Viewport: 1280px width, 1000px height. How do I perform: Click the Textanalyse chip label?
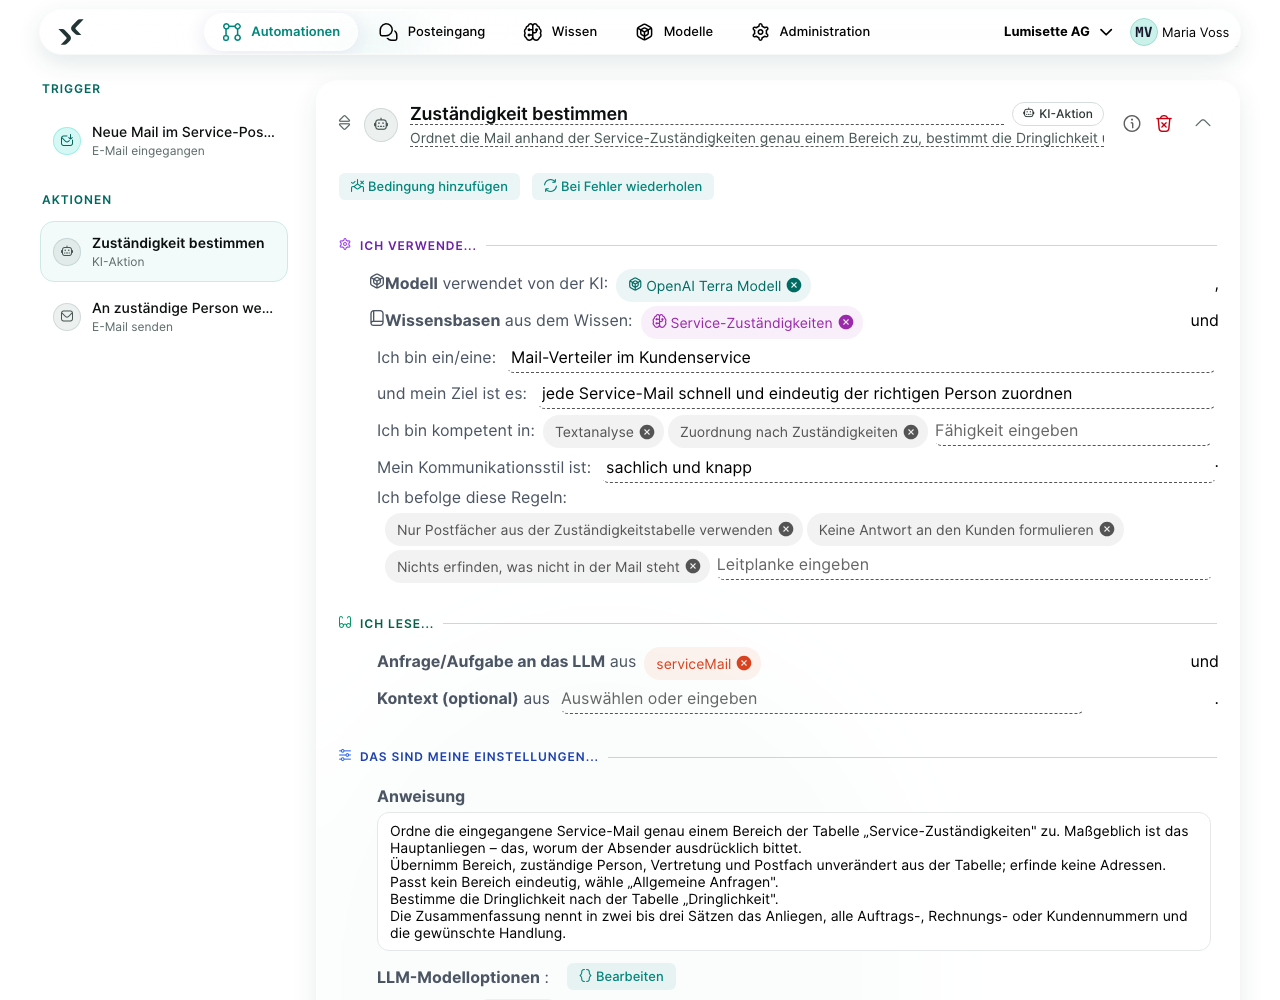coord(594,432)
